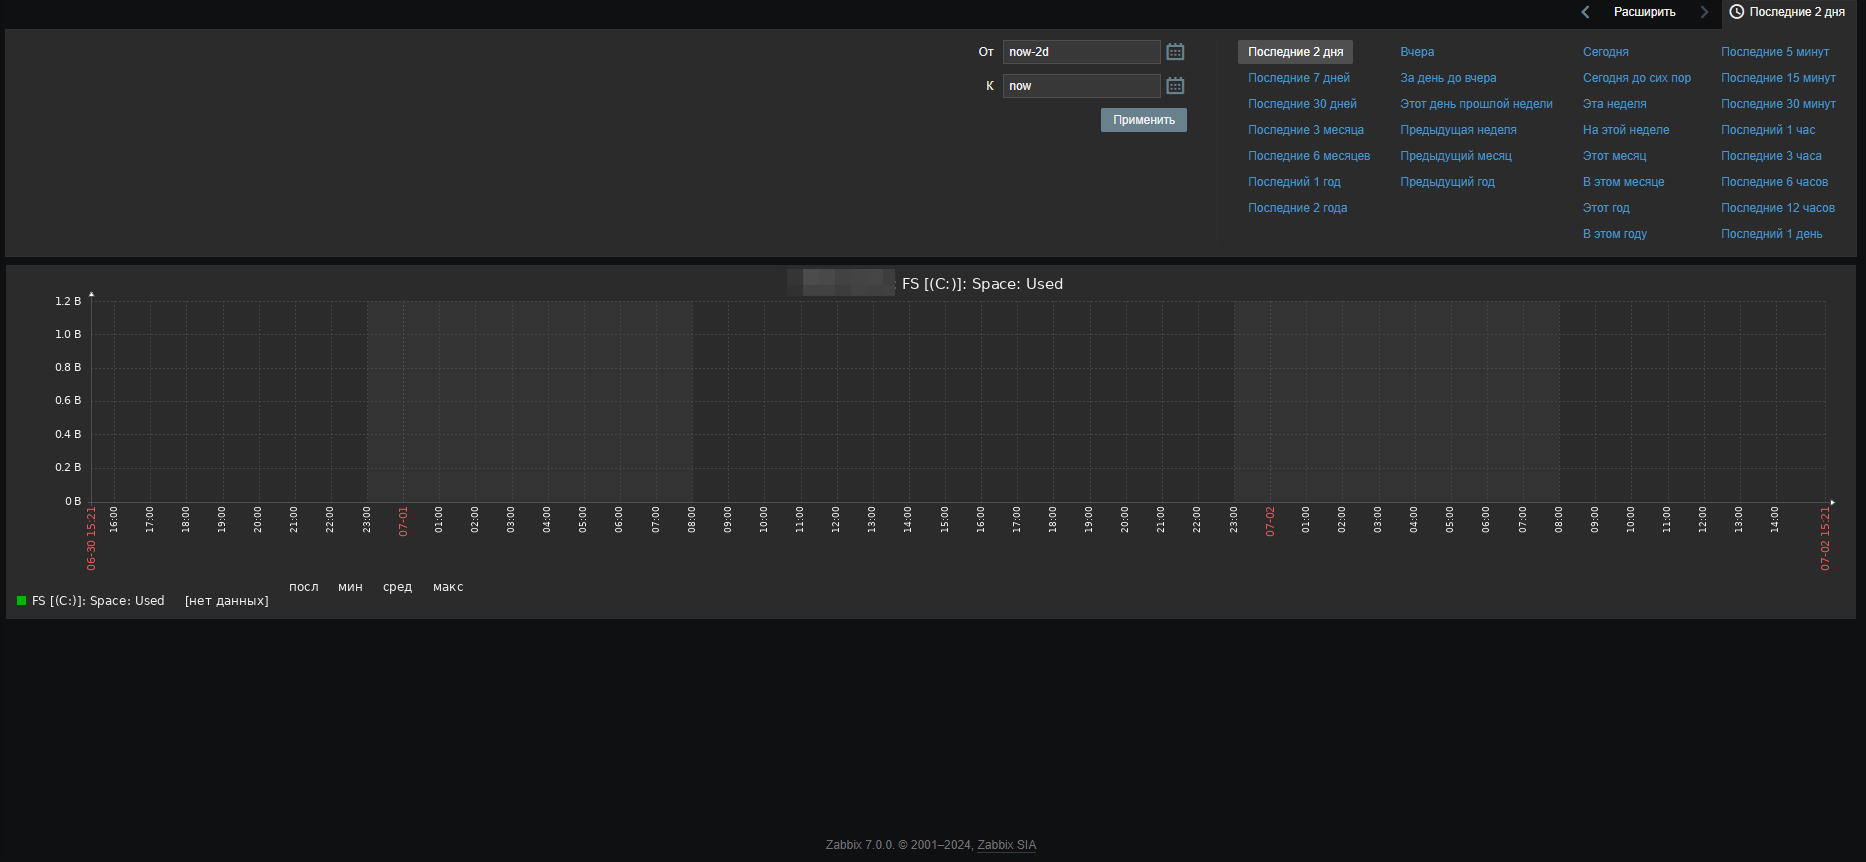This screenshot has width=1866, height=862.
Task: Click the clock icon in the time selector tab
Action: [1737, 12]
